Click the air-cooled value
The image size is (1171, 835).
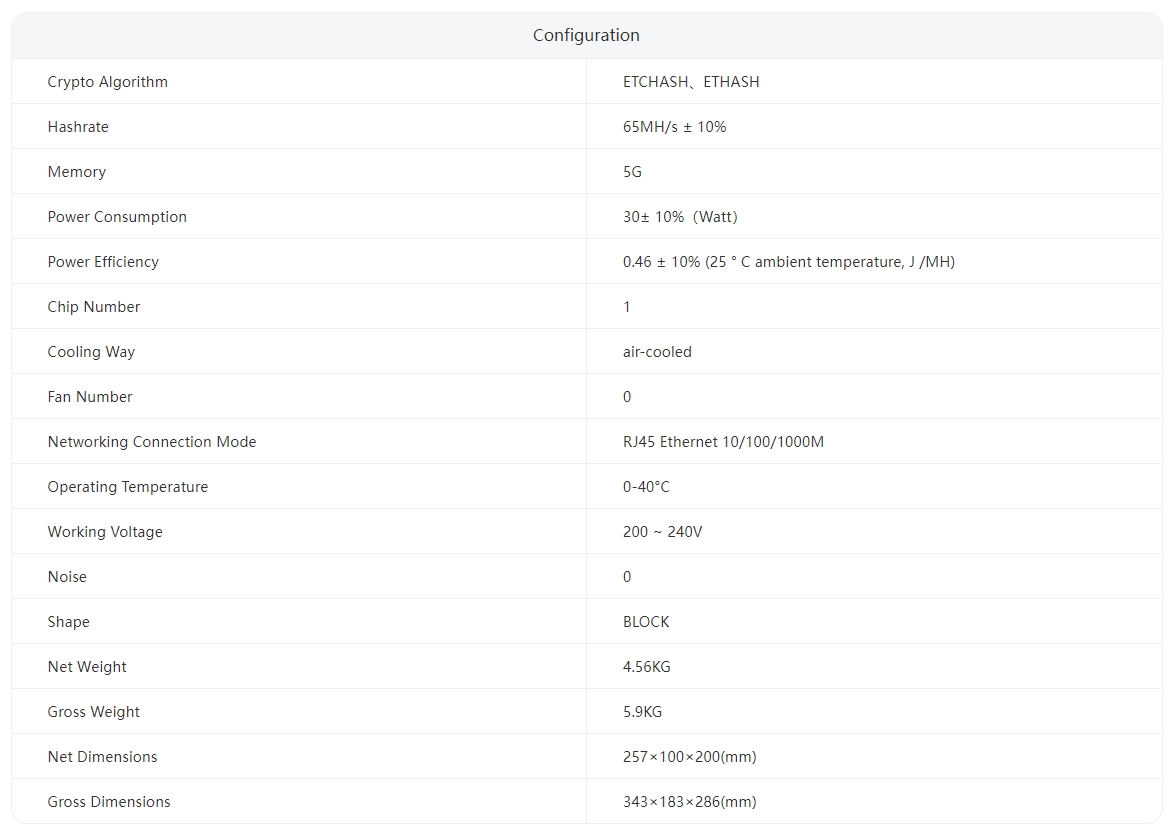[657, 352]
